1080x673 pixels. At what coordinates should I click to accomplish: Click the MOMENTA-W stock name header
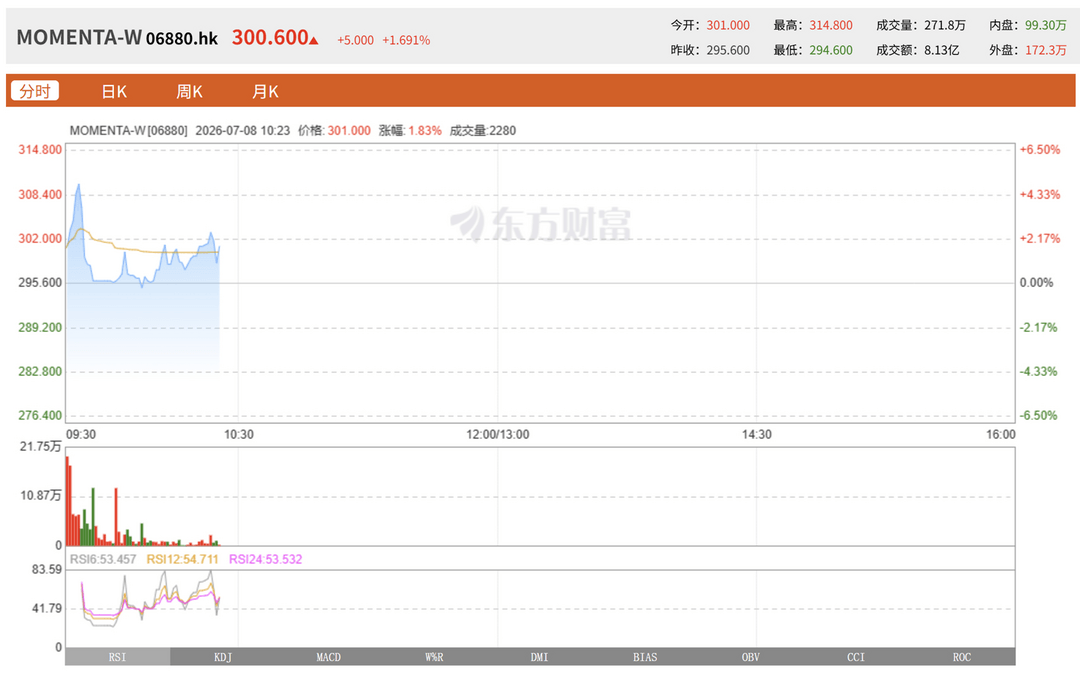click(x=79, y=37)
